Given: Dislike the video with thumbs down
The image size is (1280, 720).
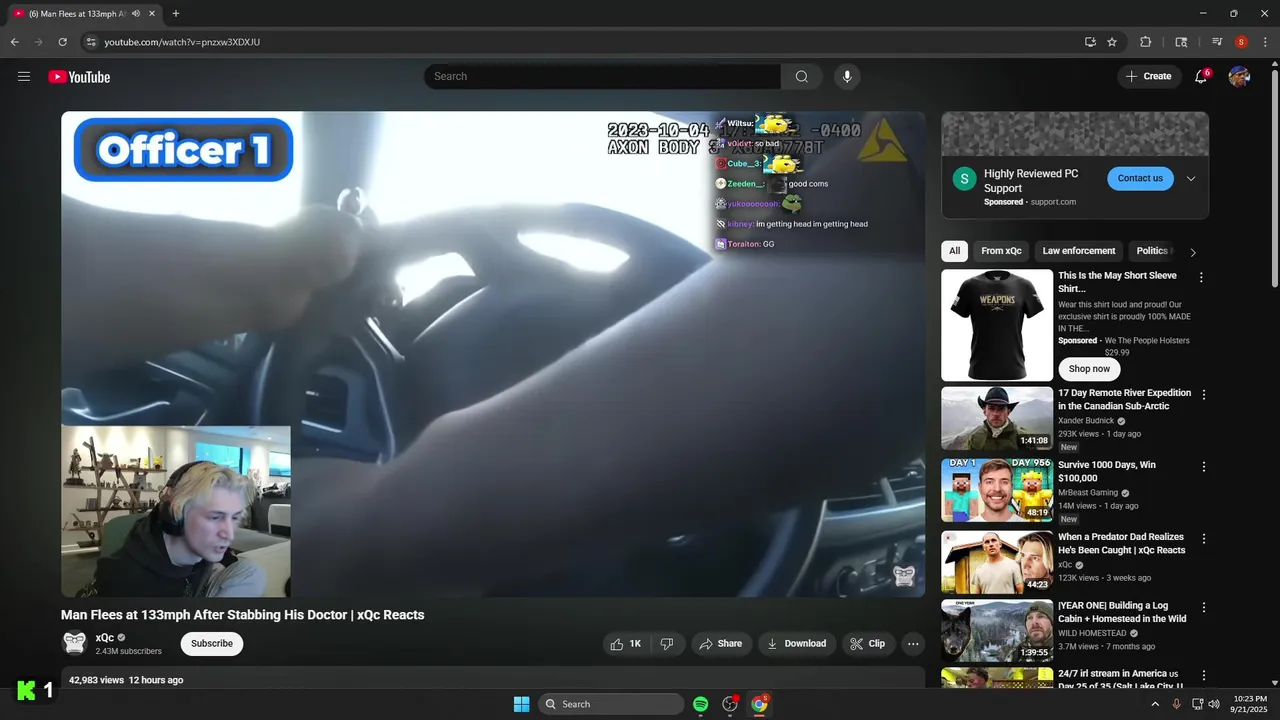Looking at the screenshot, I should pyautogui.click(x=667, y=644).
